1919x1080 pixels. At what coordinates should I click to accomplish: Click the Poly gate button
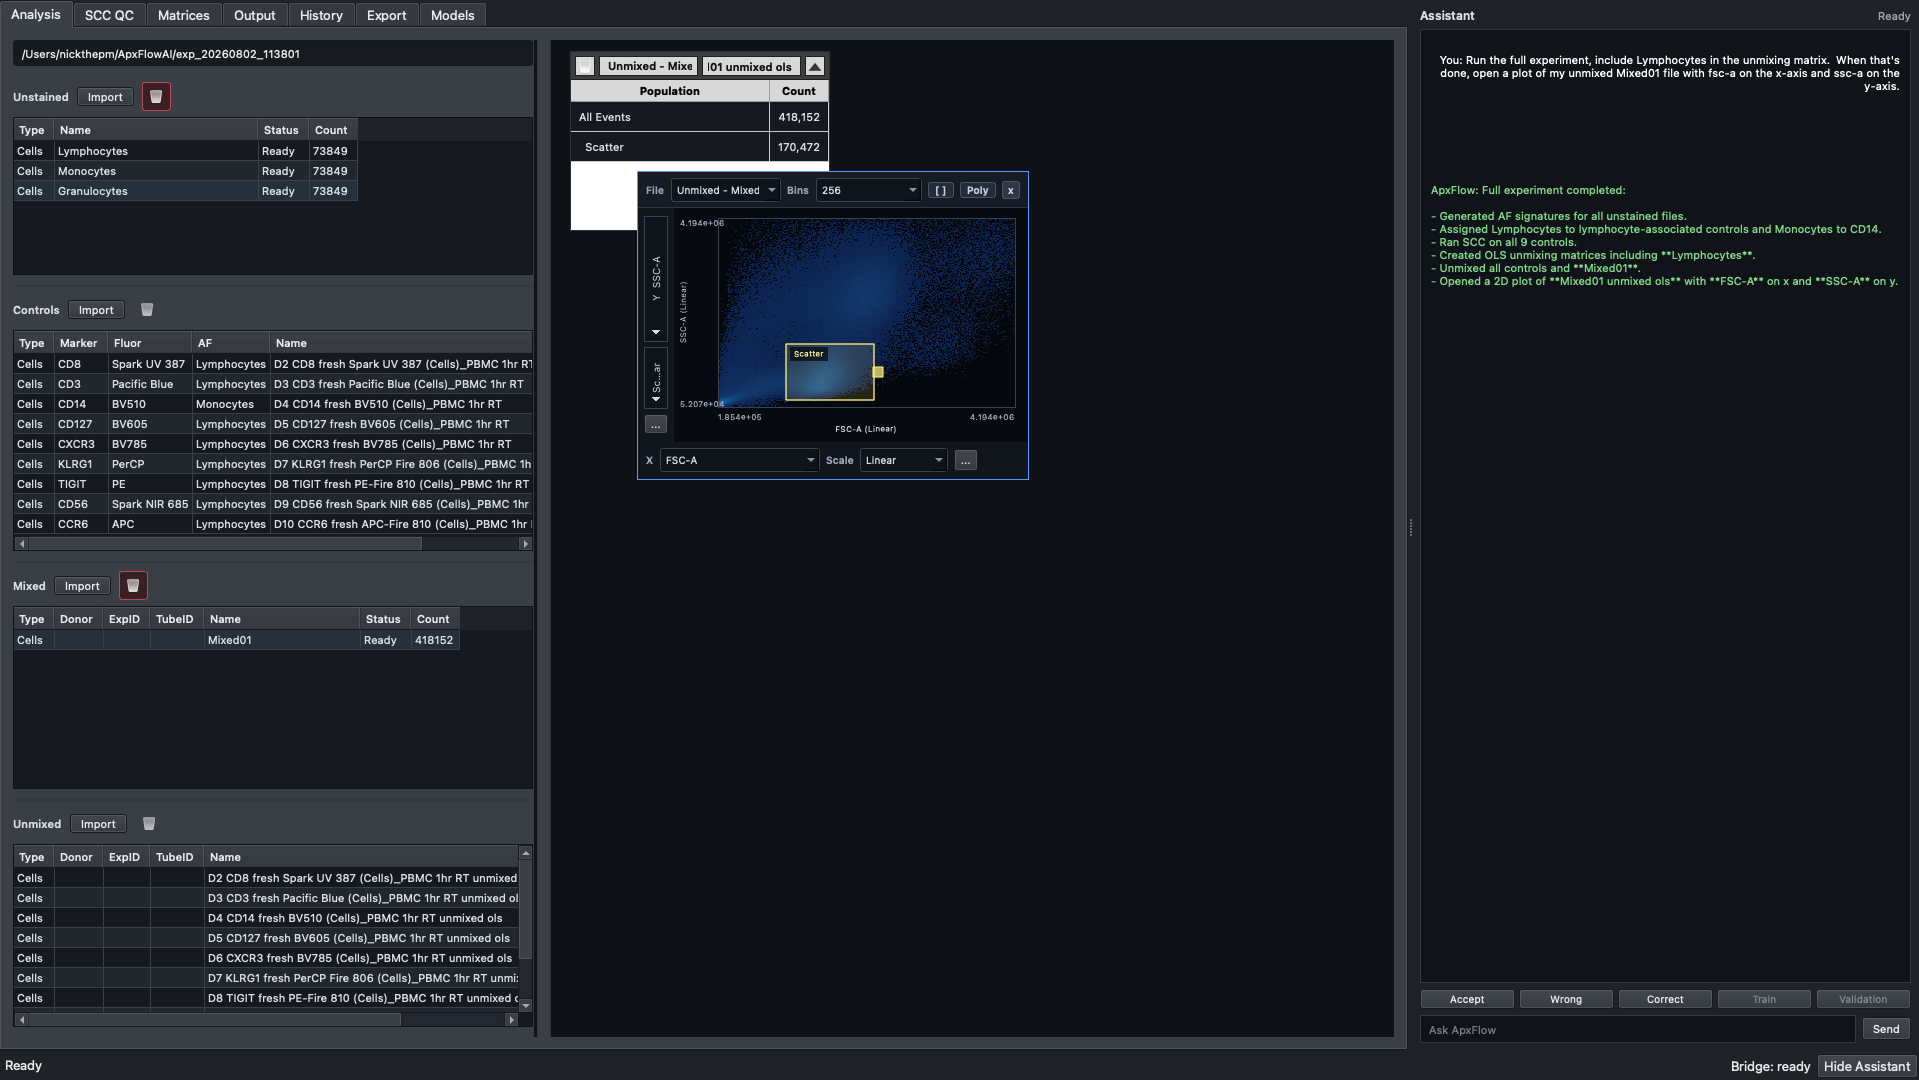977,190
